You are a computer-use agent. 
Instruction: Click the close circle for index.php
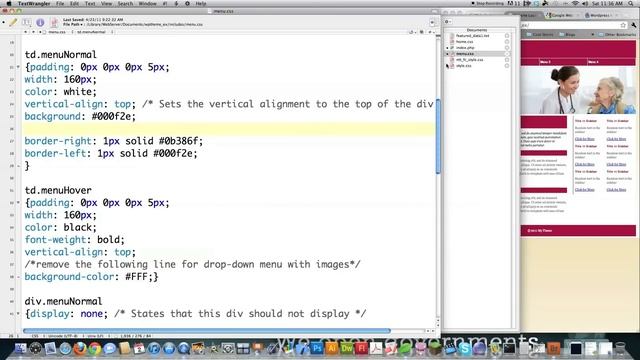pyautogui.click(x=507, y=48)
